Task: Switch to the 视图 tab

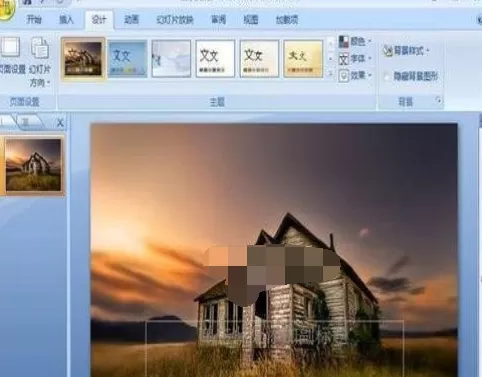Action: coord(251,20)
